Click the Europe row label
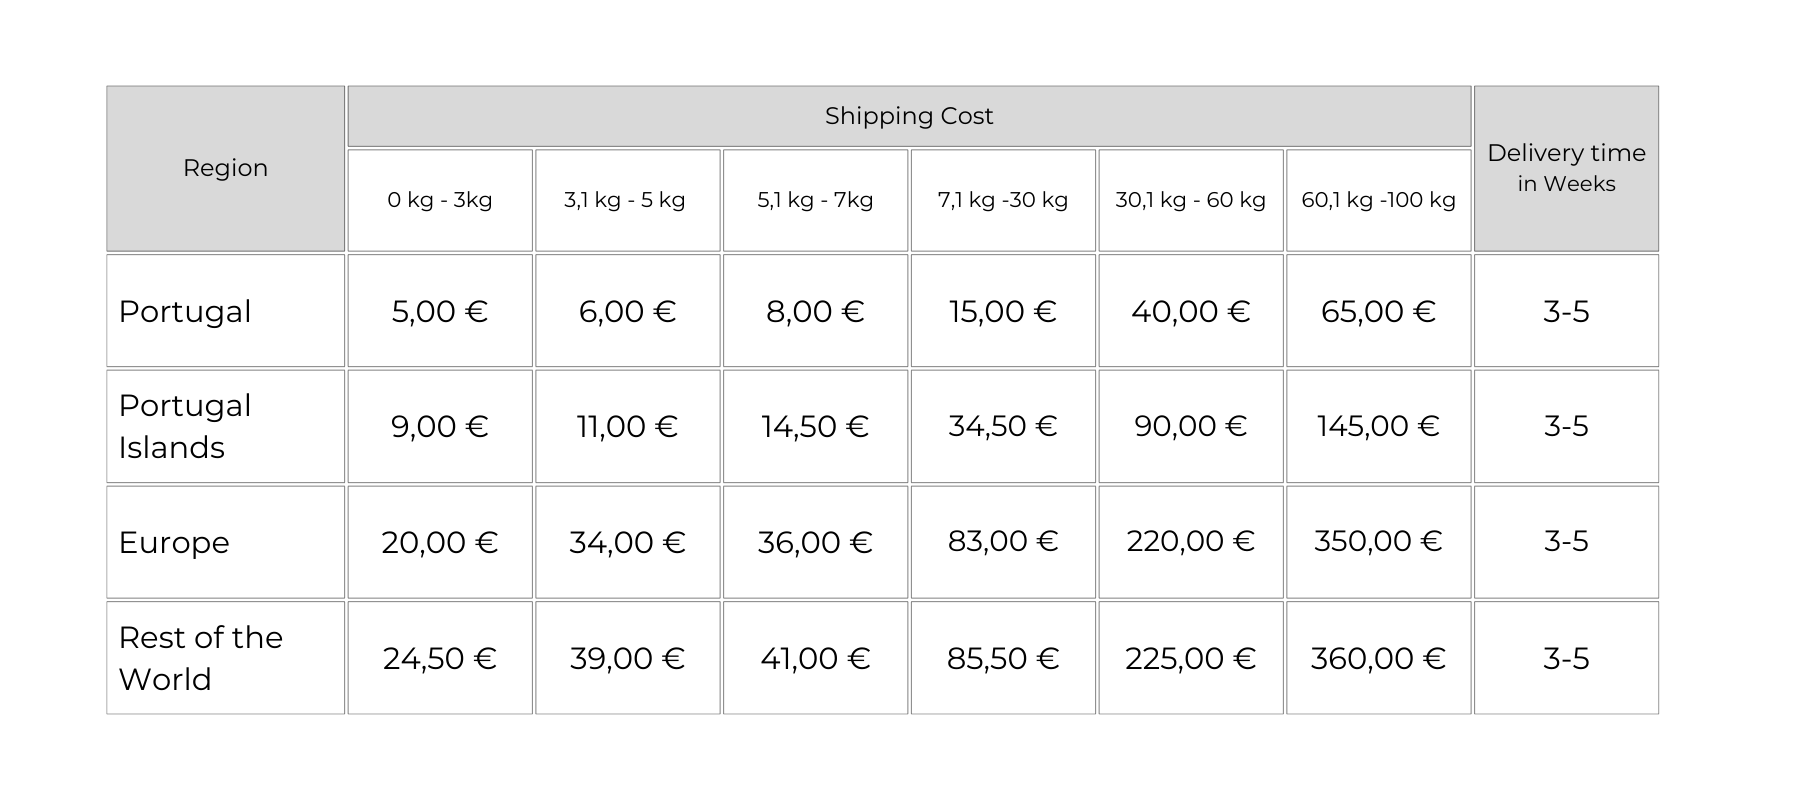Screen dimensions: 1800x800 [174, 542]
